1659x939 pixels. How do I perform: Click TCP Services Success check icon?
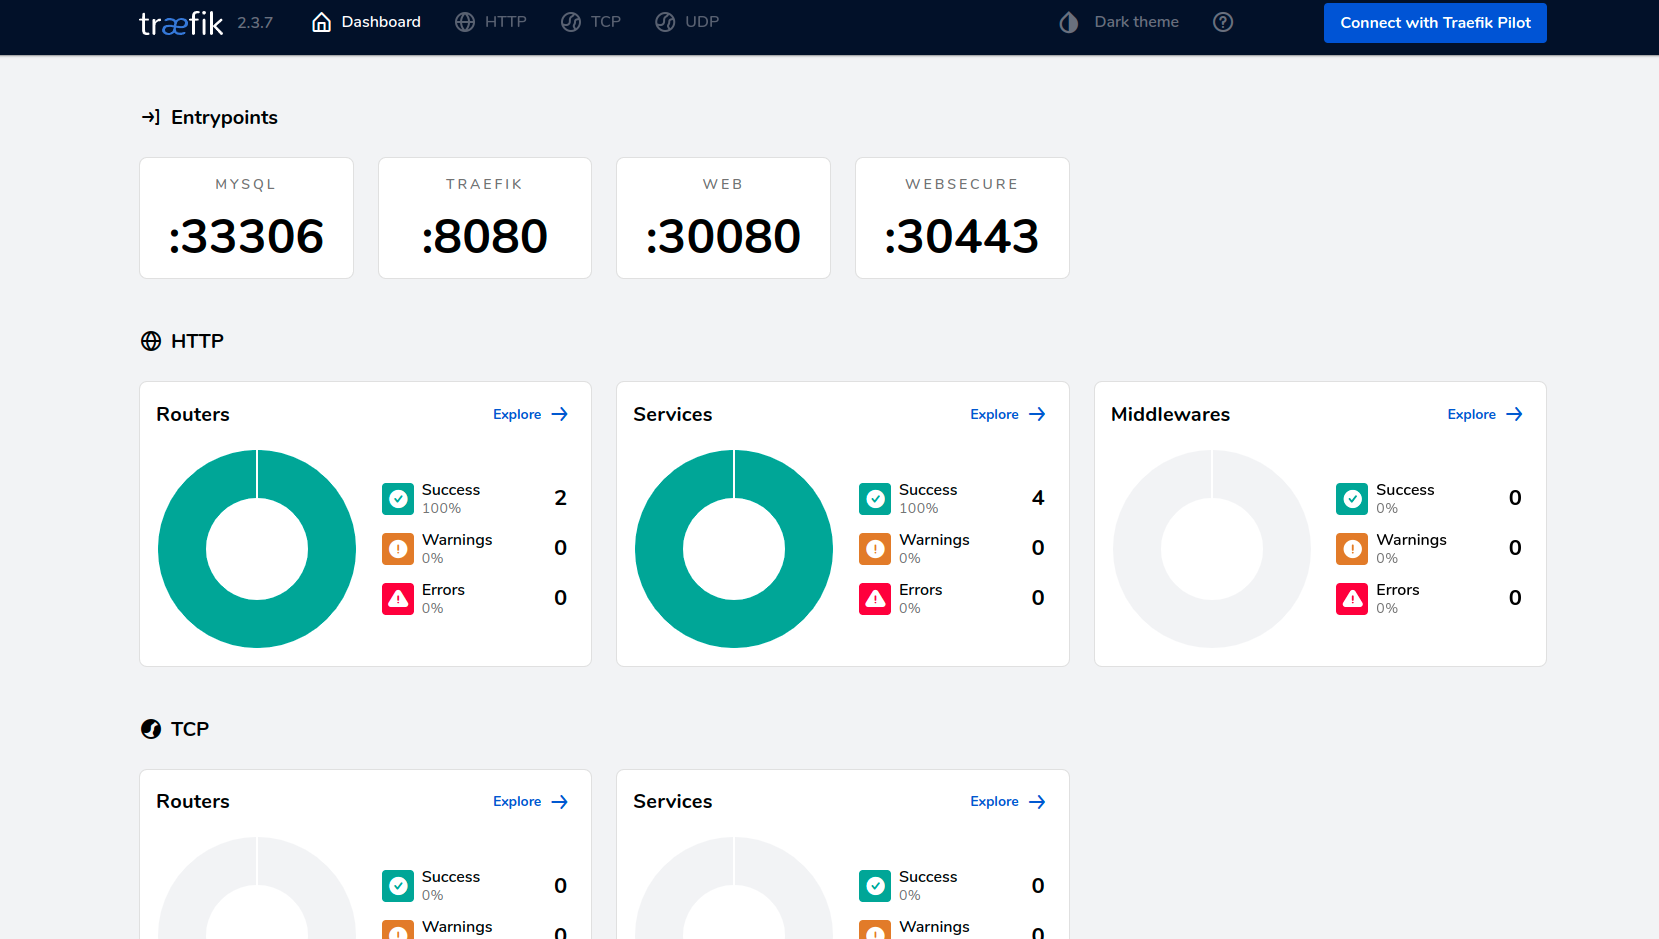(x=875, y=885)
